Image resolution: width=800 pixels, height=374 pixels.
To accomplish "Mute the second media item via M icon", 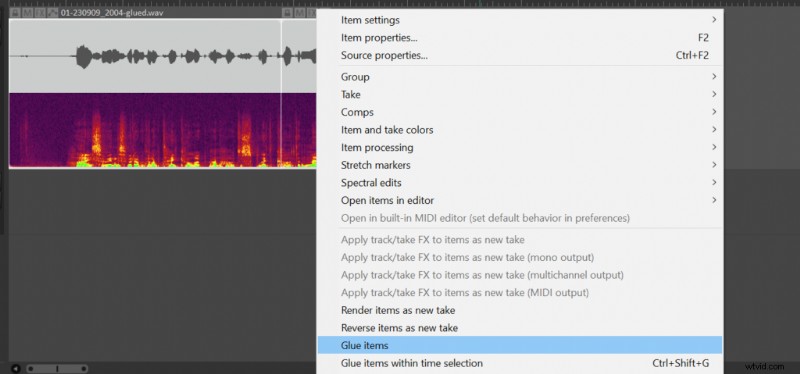I will click(299, 13).
